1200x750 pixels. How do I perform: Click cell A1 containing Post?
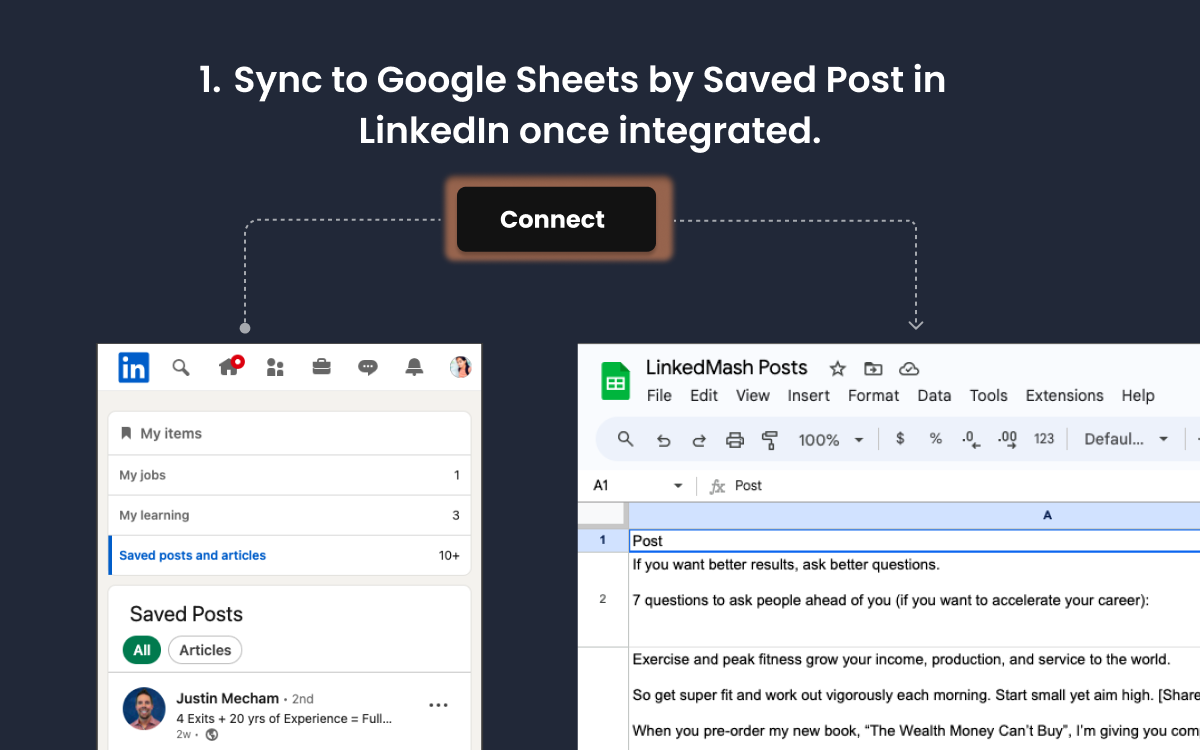pos(914,540)
